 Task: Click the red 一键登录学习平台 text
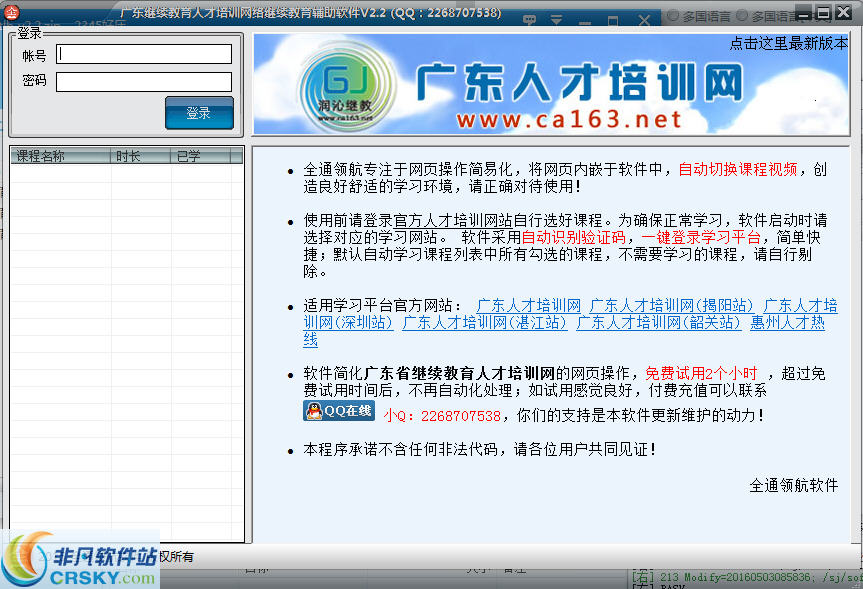coord(701,238)
